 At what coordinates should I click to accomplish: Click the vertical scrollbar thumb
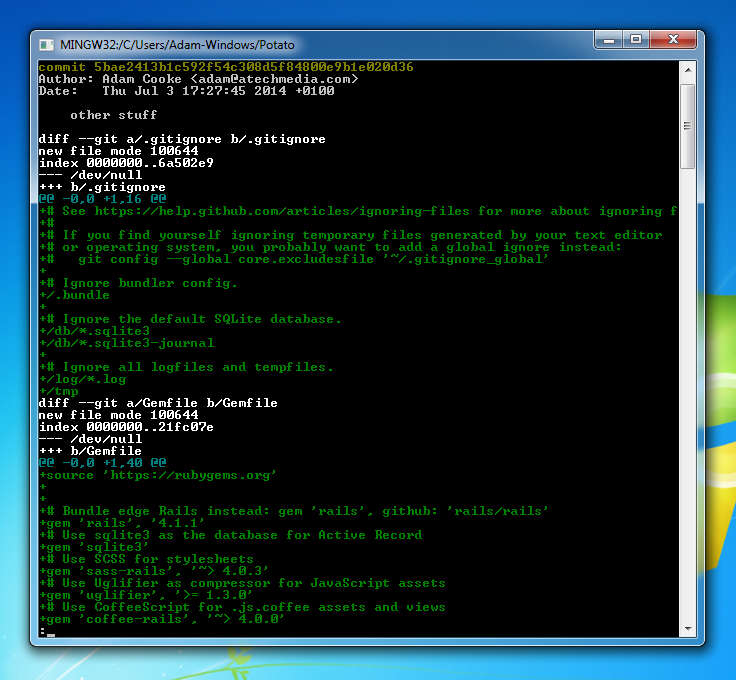click(x=688, y=126)
